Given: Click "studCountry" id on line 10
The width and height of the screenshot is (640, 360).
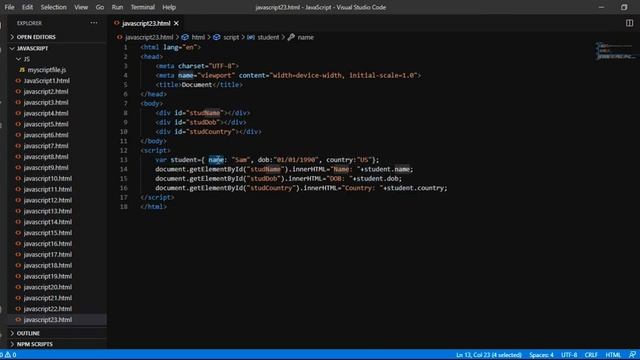Looking at the screenshot, I should tap(210, 132).
